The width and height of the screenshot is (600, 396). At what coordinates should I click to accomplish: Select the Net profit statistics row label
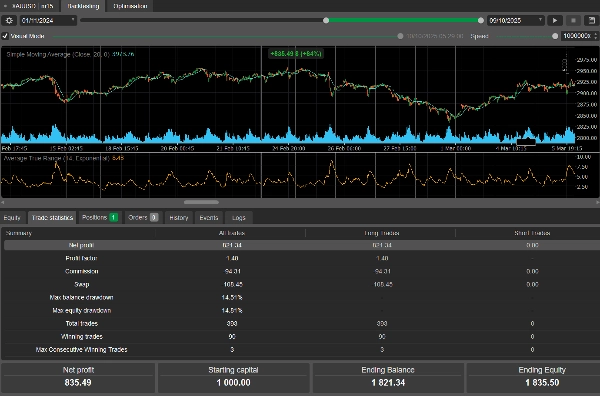coord(81,245)
